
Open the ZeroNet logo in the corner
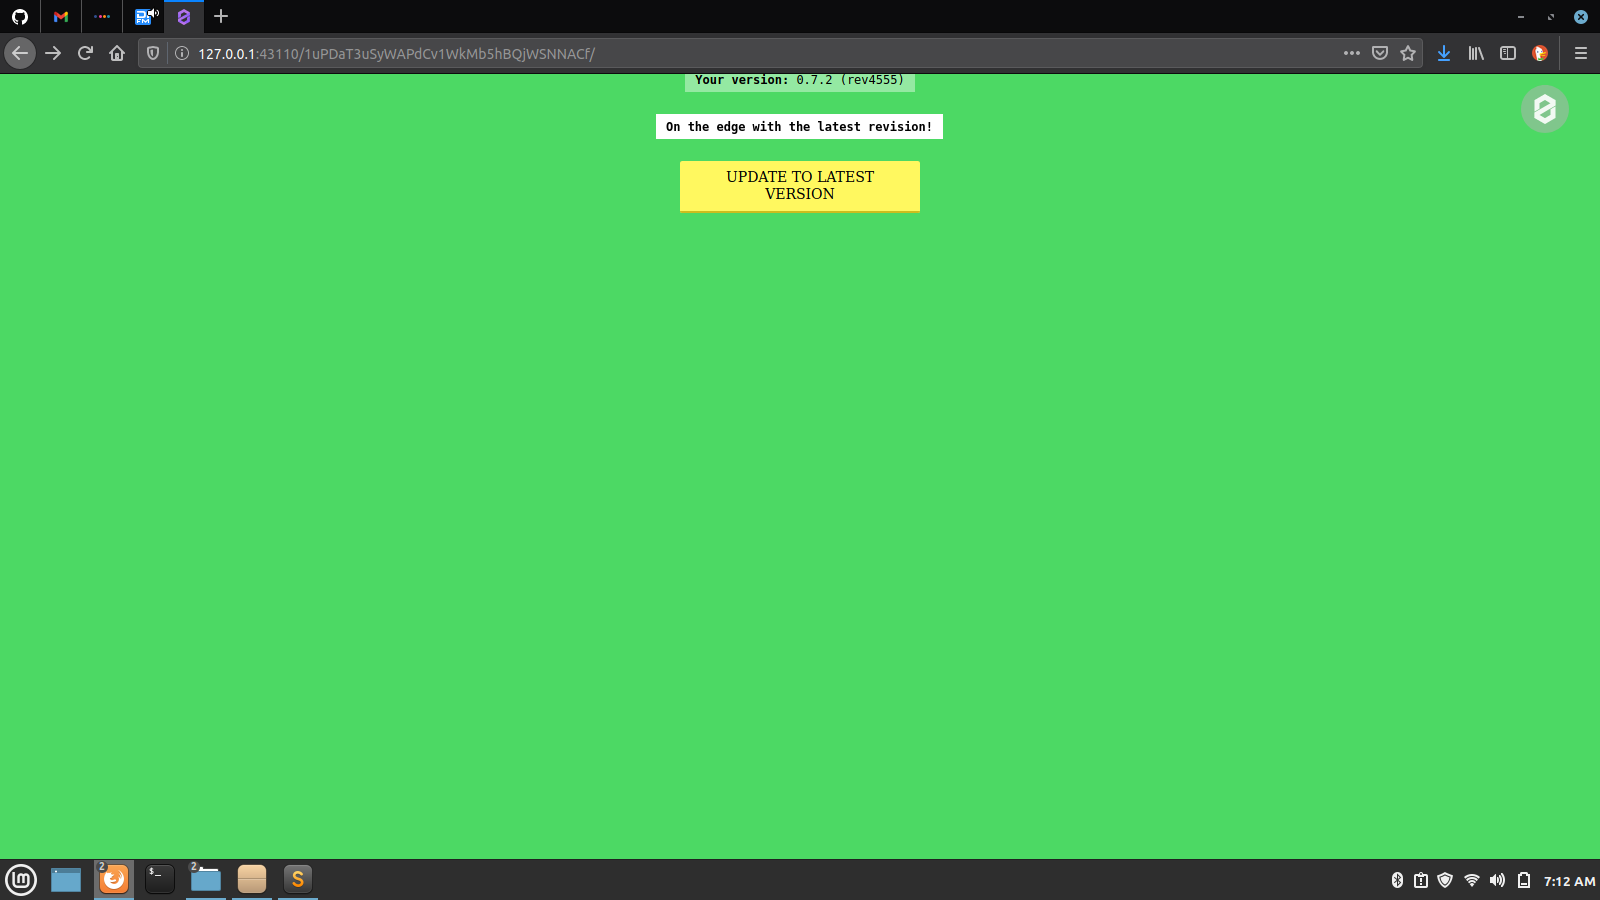click(1543, 108)
